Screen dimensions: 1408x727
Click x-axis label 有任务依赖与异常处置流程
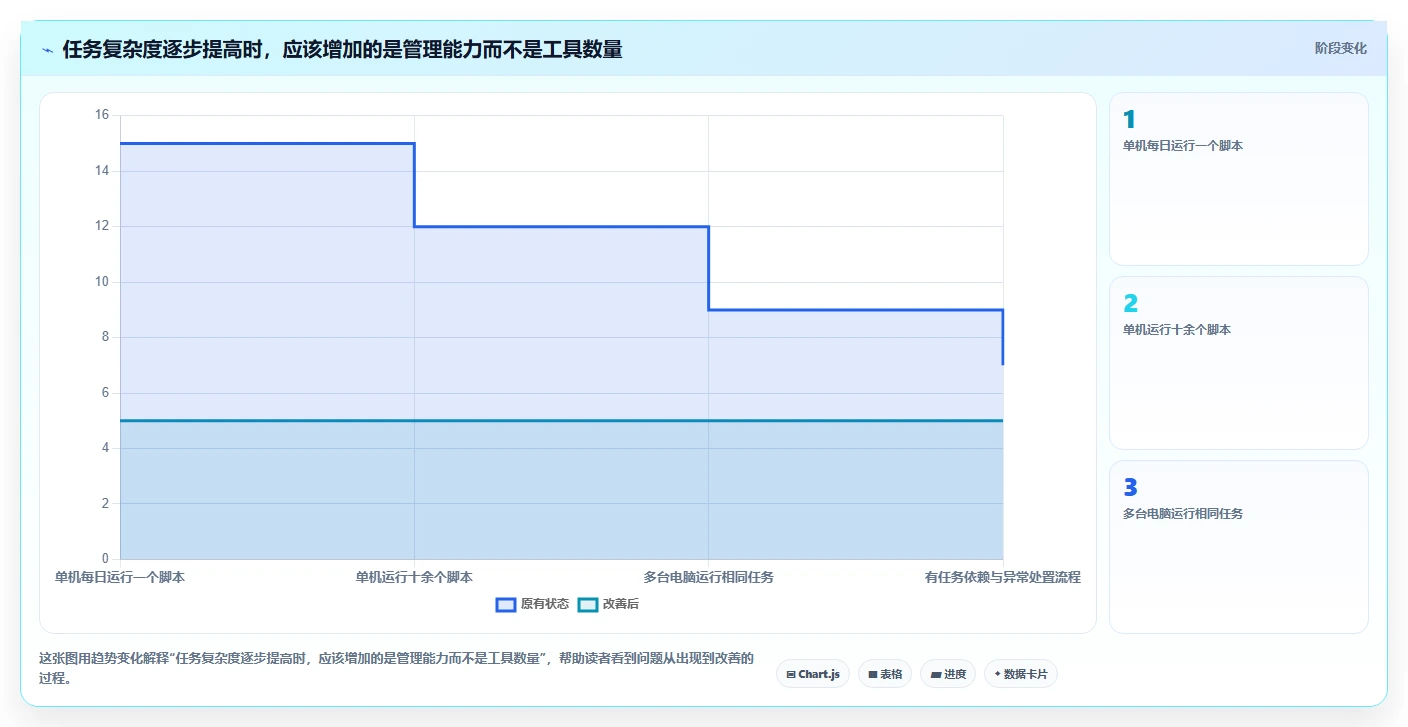point(1002,577)
